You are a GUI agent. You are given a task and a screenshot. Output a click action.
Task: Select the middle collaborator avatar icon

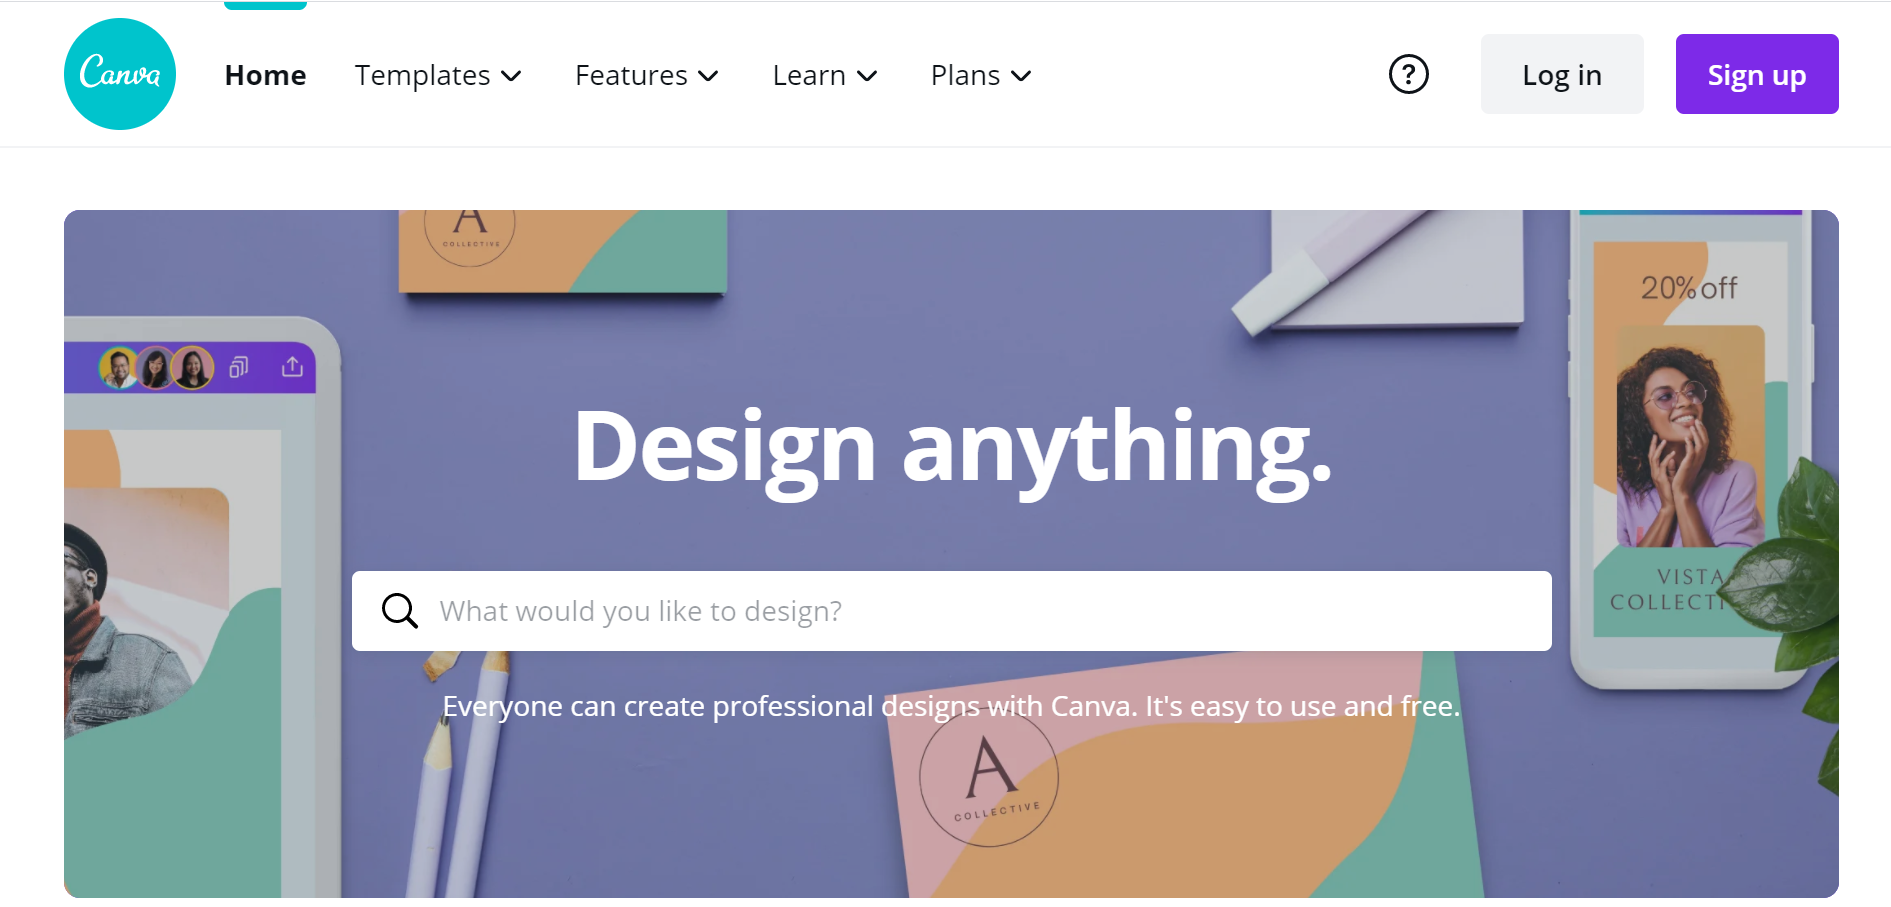click(x=156, y=367)
